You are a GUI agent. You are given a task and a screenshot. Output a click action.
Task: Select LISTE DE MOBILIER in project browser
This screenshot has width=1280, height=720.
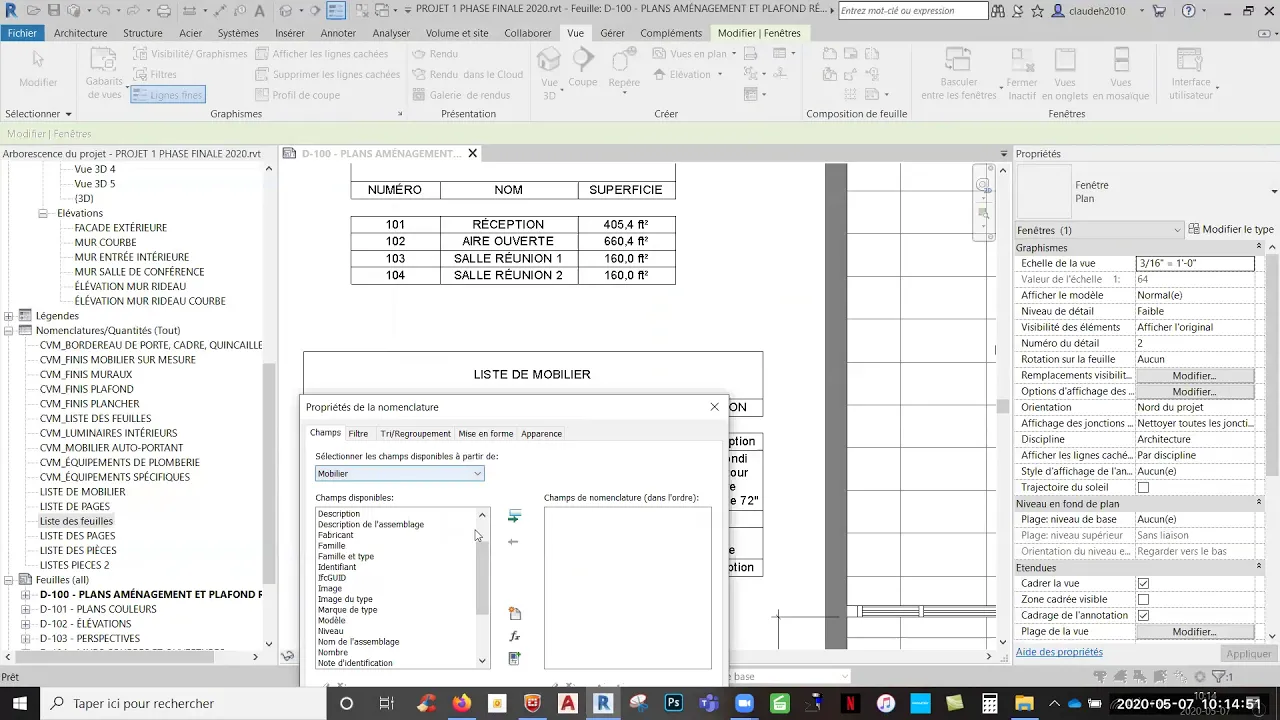[x=82, y=492]
